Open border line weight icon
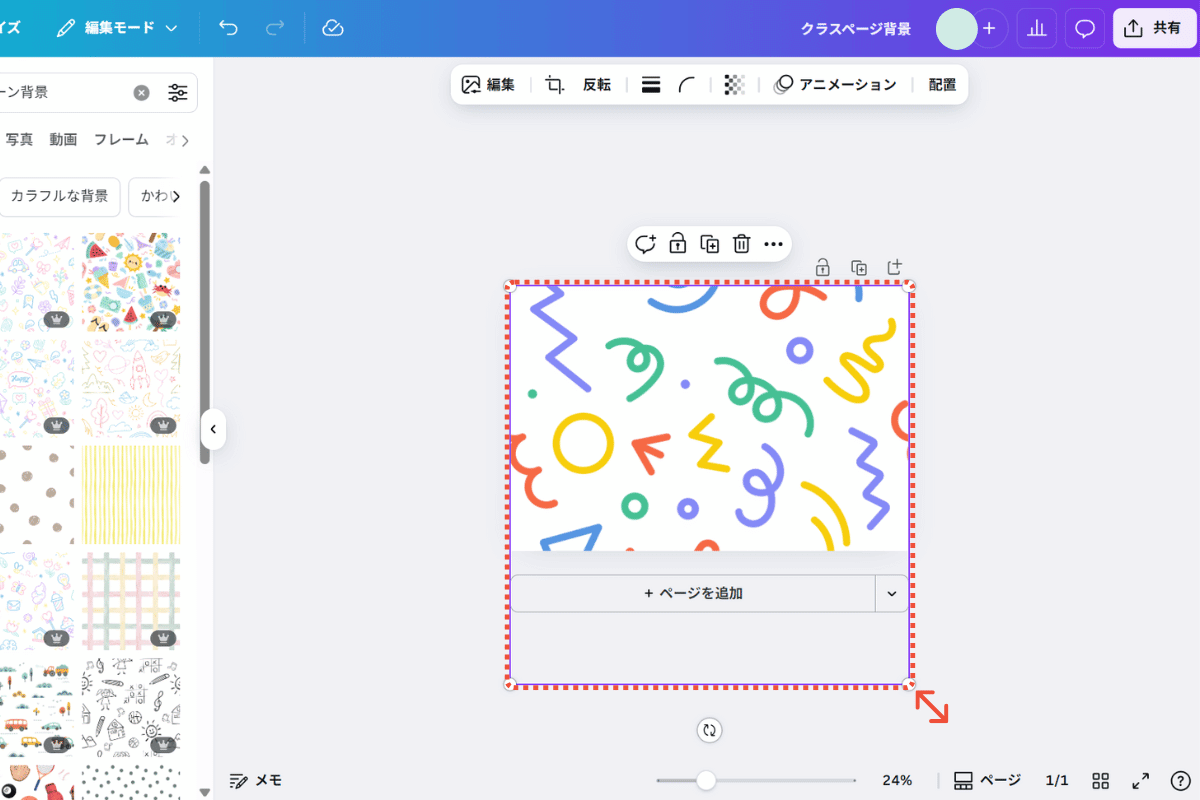Screen dimensions: 1200x800 651,85
